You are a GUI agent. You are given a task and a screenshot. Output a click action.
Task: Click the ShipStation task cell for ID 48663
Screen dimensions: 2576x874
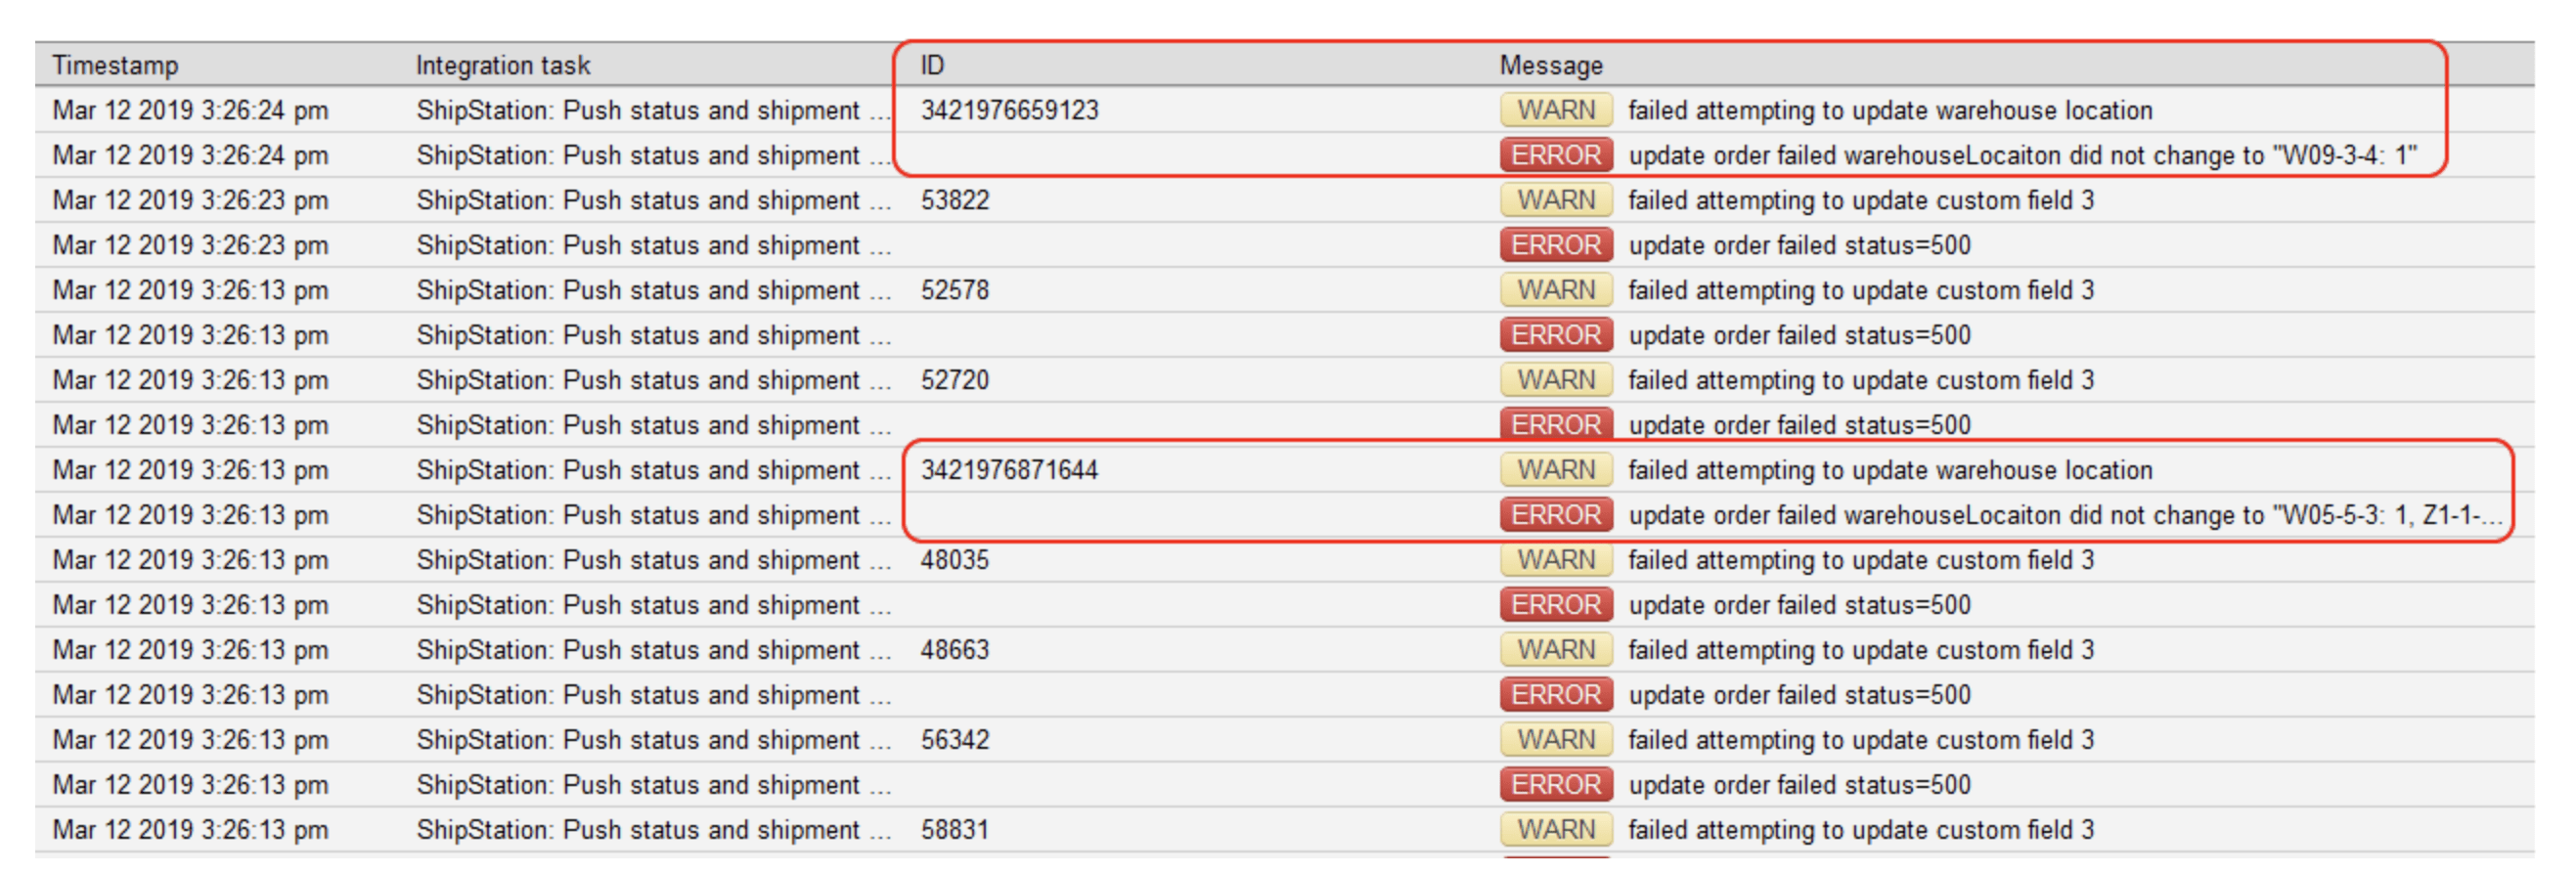654,650
